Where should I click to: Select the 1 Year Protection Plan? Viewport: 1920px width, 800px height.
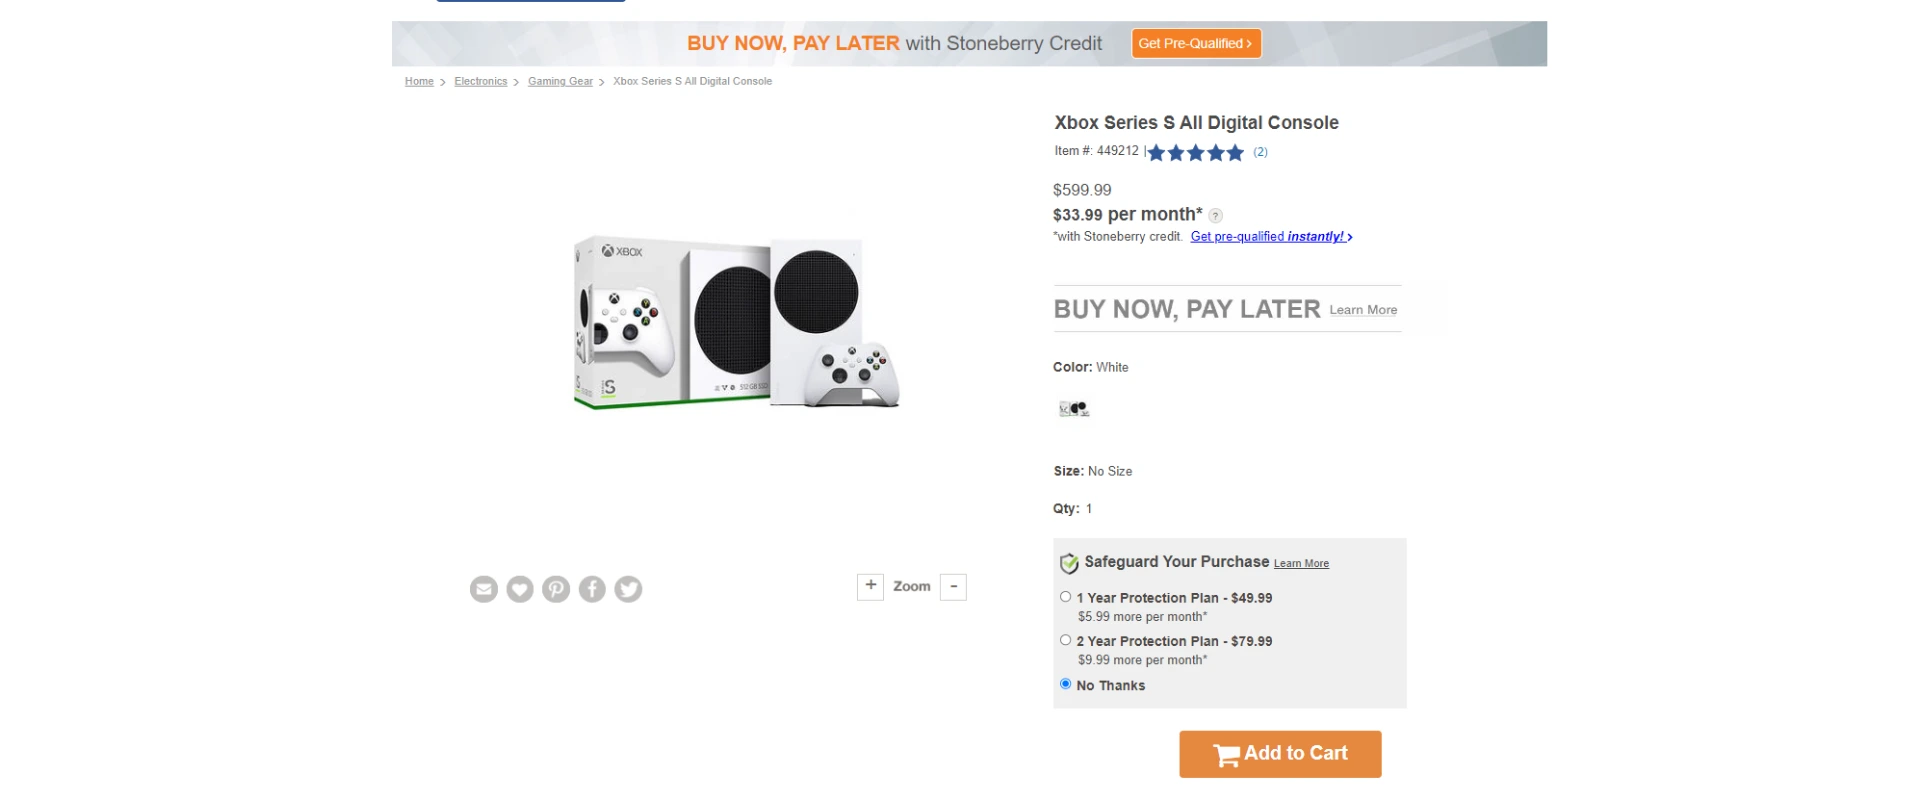pyautogui.click(x=1065, y=596)
